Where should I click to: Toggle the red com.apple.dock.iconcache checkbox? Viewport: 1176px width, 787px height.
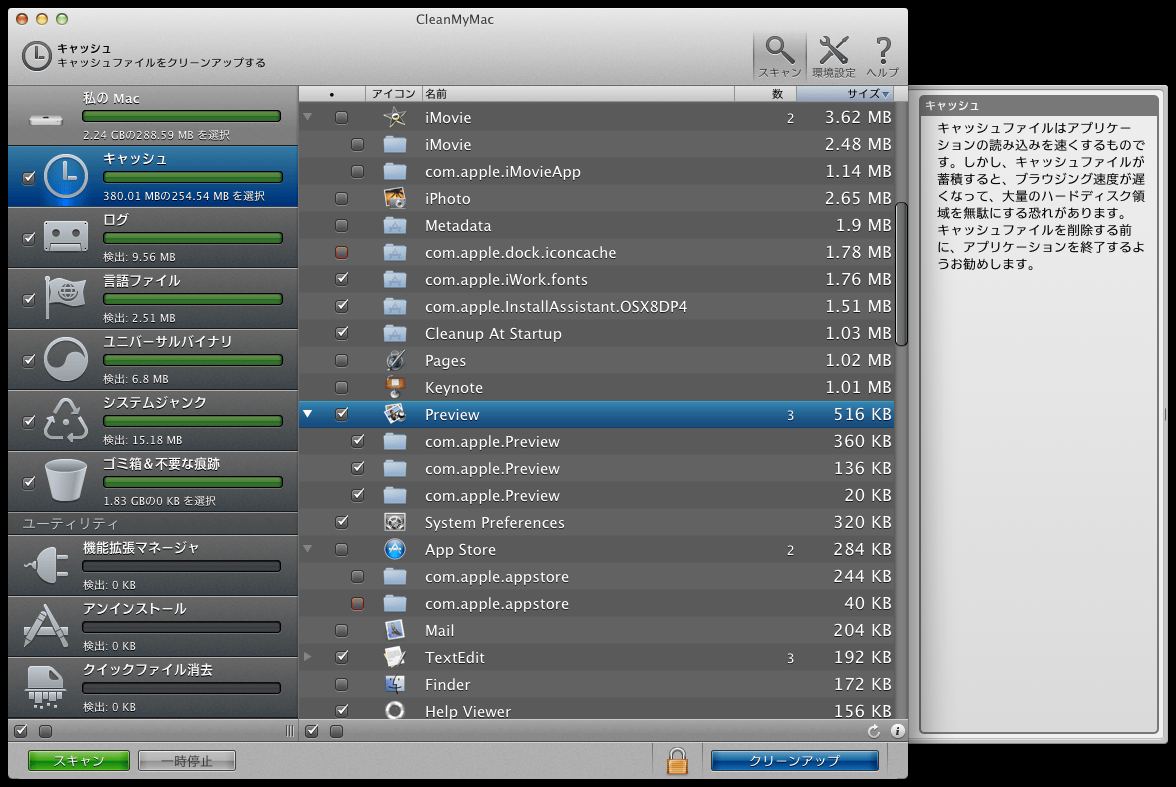pos(341,252)
